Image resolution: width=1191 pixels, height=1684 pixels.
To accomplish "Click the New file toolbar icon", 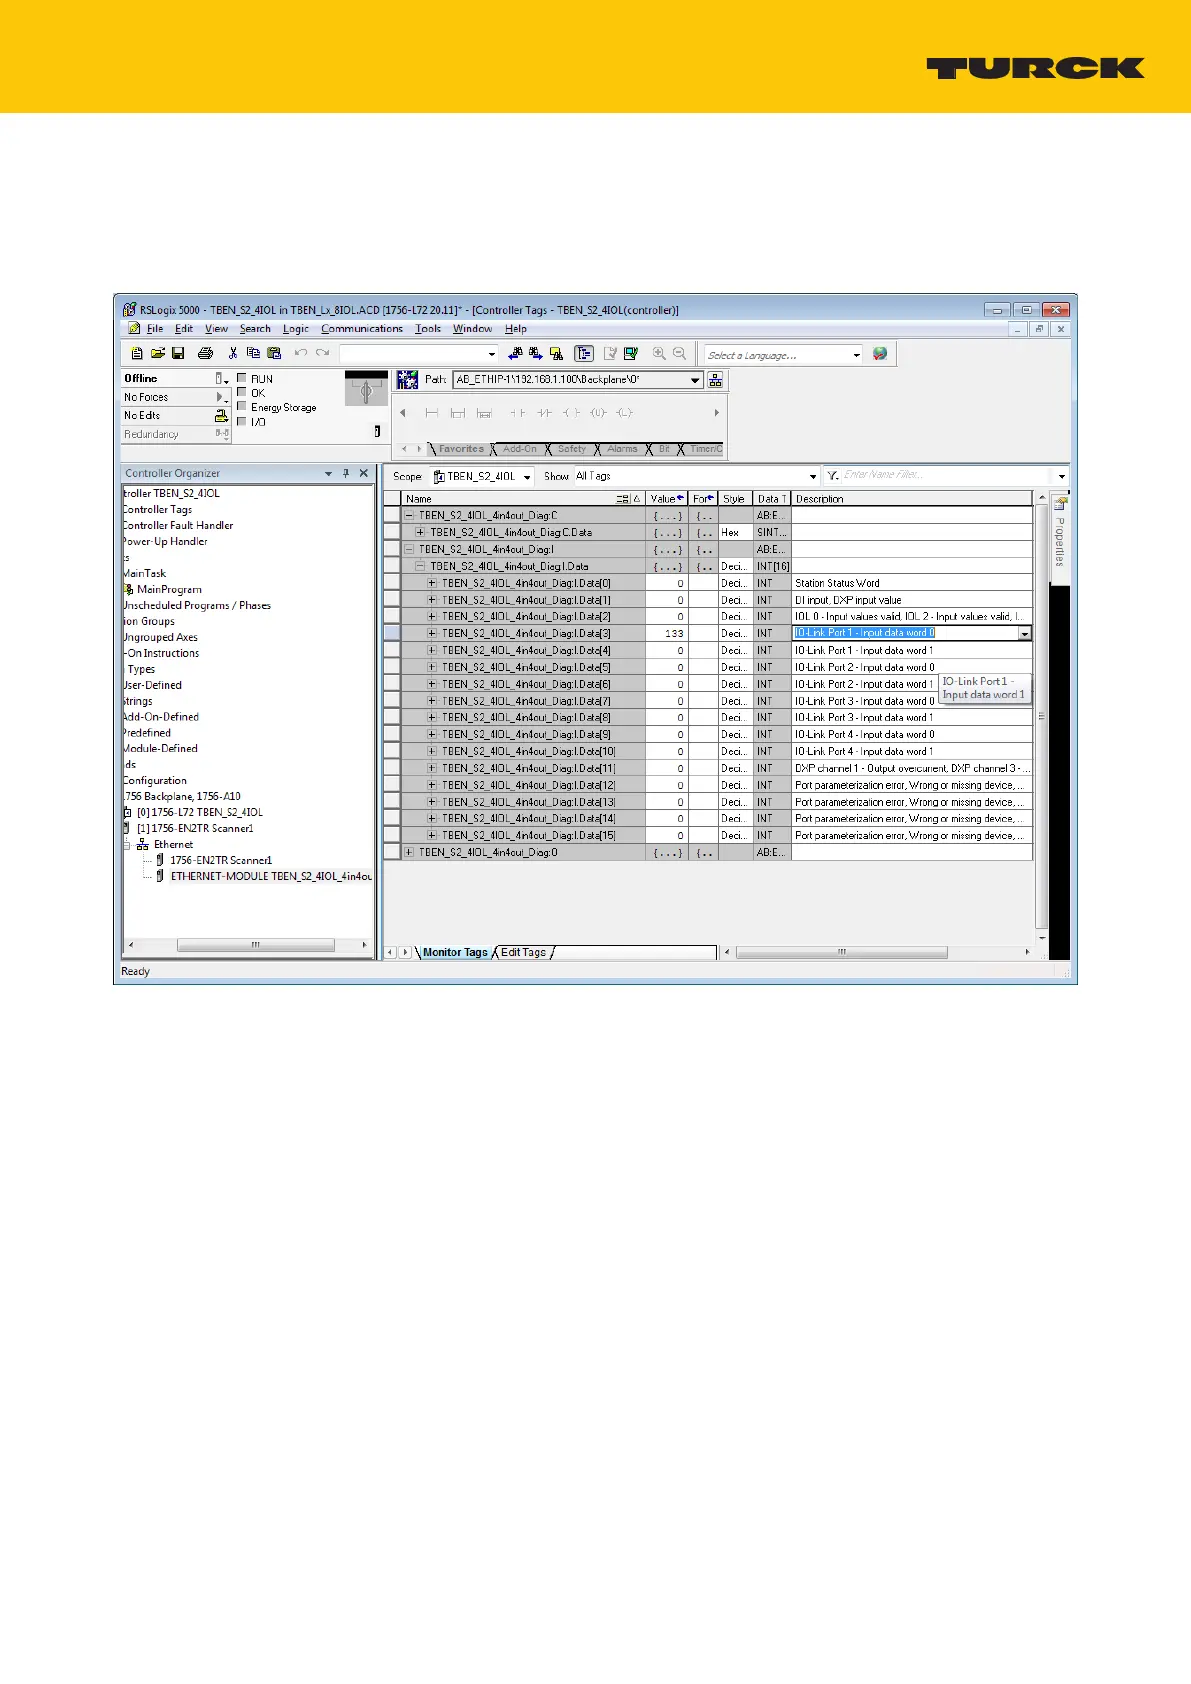I will coord(137,353).
